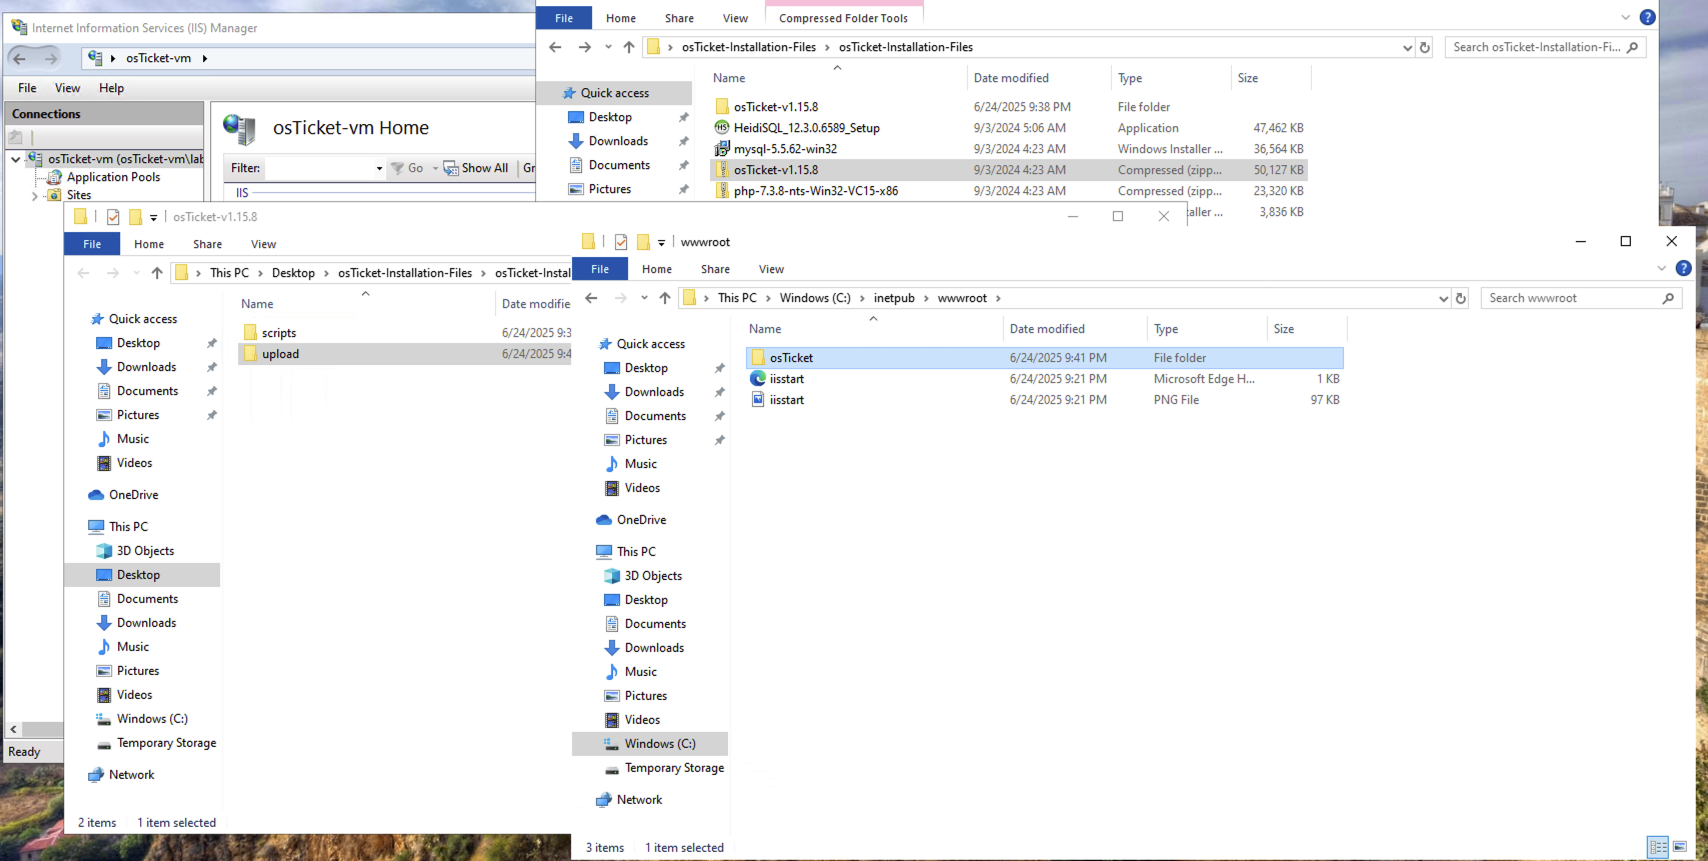Viewport: 1708px width, 861px height.
Task: Go up one level in wwwroot window
Action: (665, 298)
